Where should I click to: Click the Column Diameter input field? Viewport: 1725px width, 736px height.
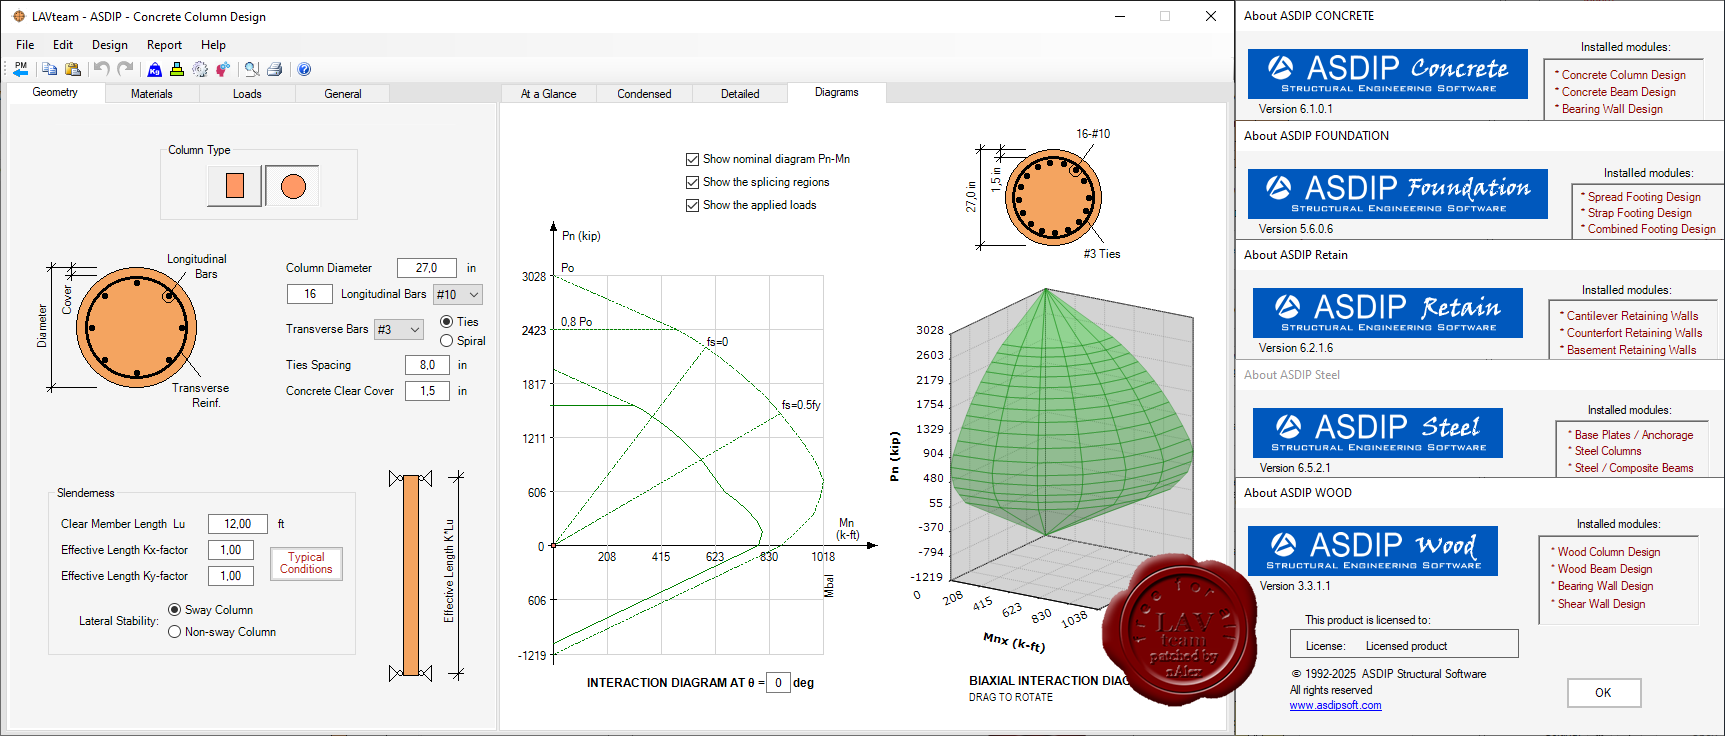[x=427, y=268]
